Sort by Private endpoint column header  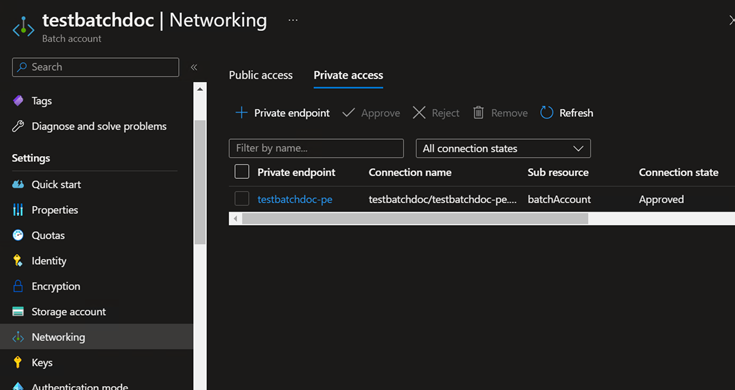pyautogui.click(x=296, y=172)
